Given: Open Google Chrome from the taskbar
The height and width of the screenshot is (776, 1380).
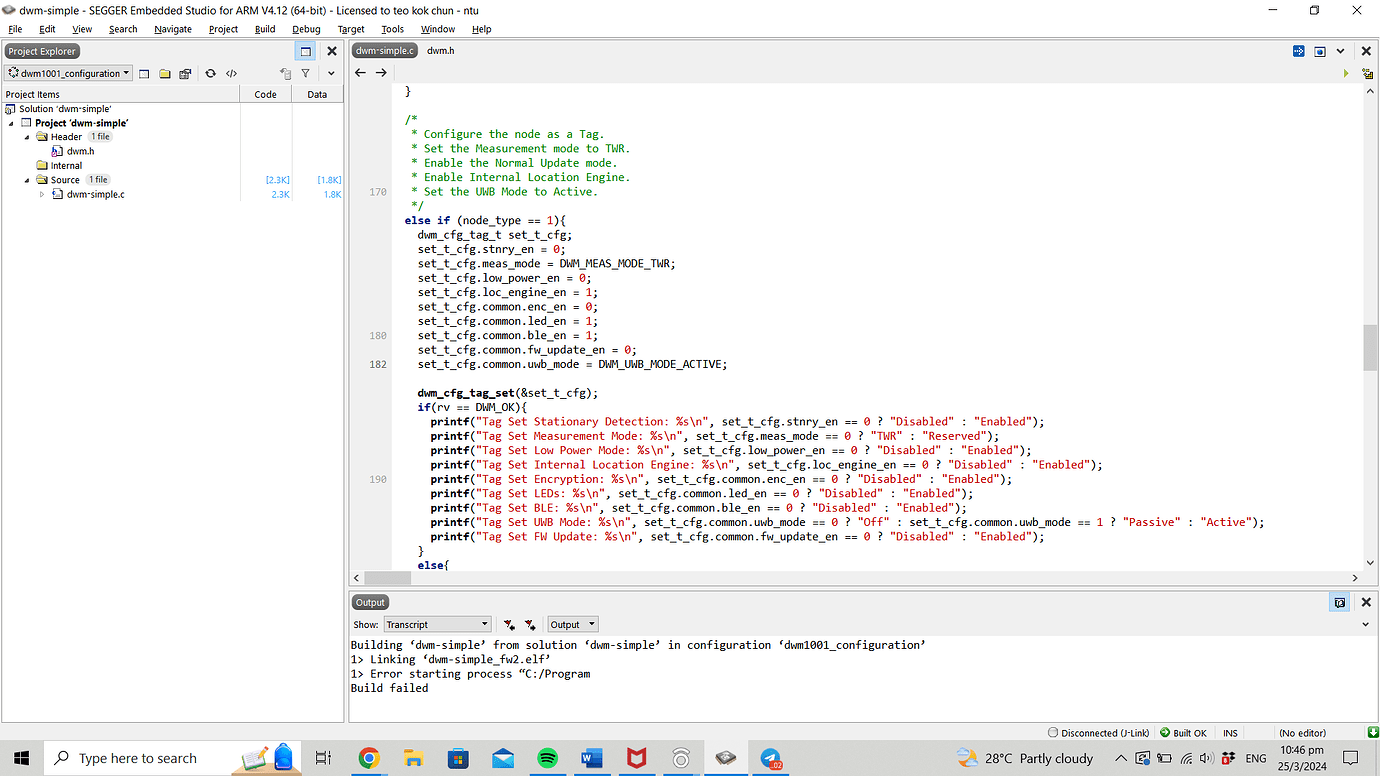Looking at the screenshot, I should 369,758.
